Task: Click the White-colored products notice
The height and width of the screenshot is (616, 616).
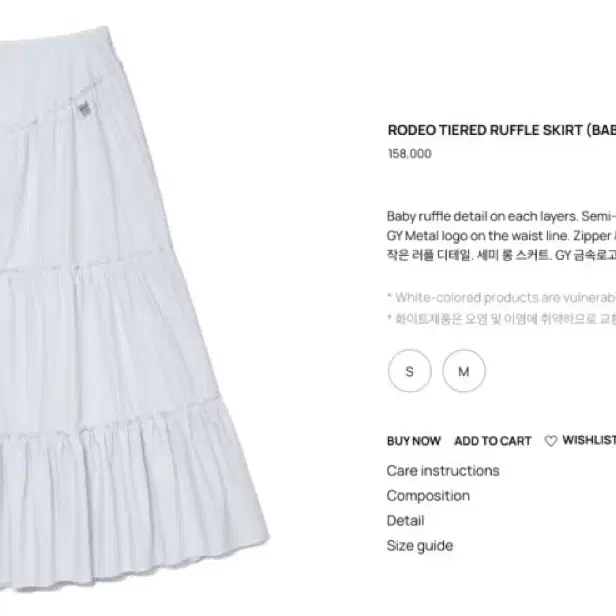Action: pyautogui.click(x=501, y=298)
